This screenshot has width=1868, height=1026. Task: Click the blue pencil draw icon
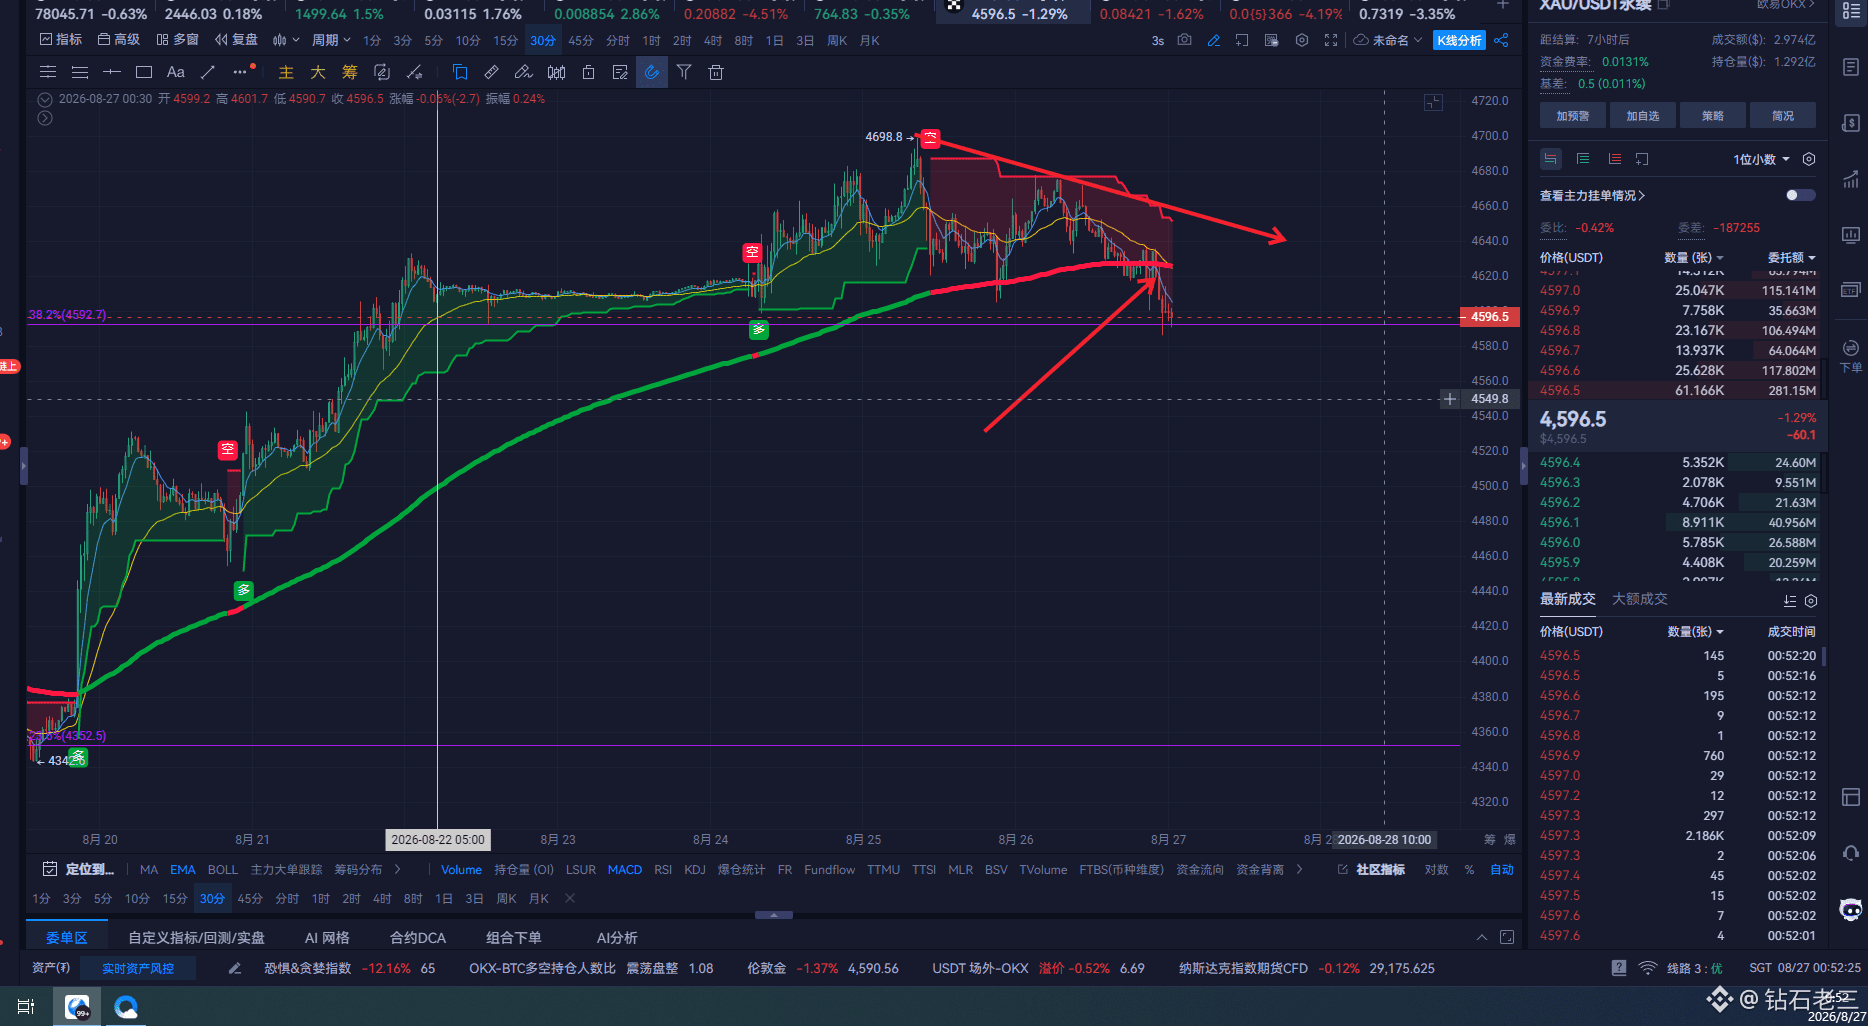tap(1213, 40)
